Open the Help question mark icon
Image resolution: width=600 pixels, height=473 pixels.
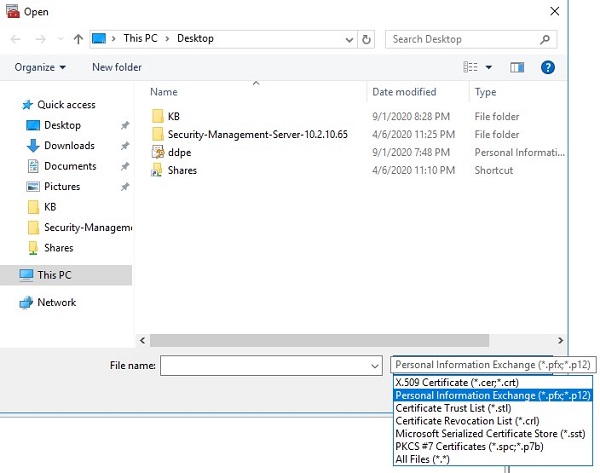pyautogui.click(x=547, y=67)
